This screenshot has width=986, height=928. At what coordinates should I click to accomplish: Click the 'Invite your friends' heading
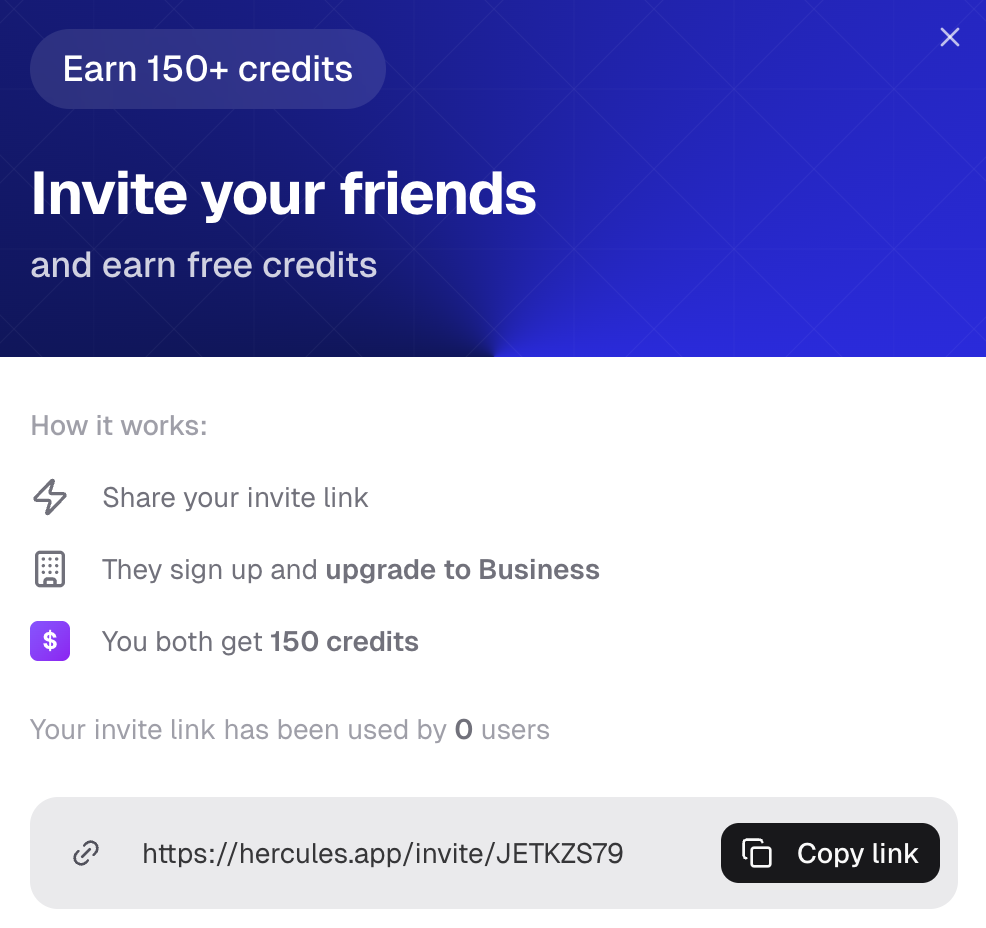tap(283, 194)
